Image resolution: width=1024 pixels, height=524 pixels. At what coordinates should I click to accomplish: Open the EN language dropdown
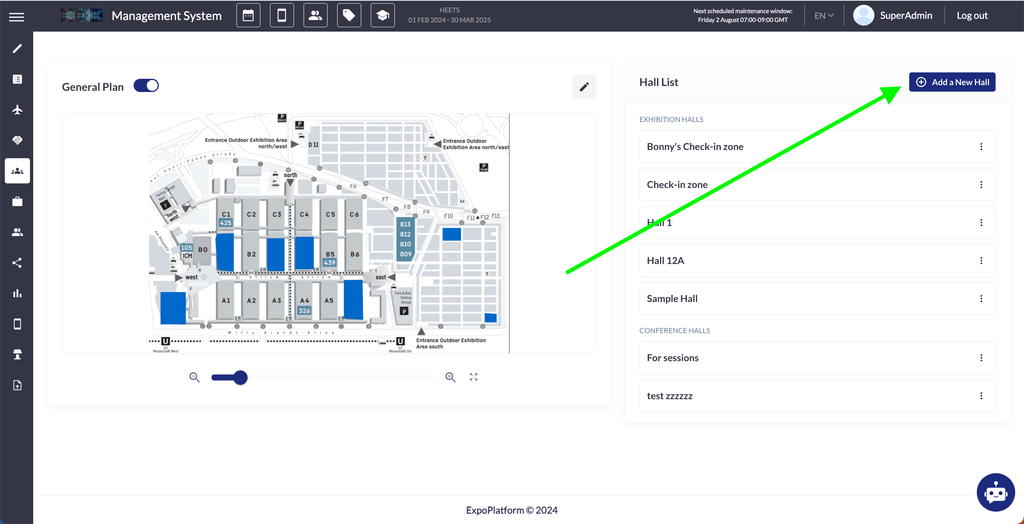coord(824,16)
